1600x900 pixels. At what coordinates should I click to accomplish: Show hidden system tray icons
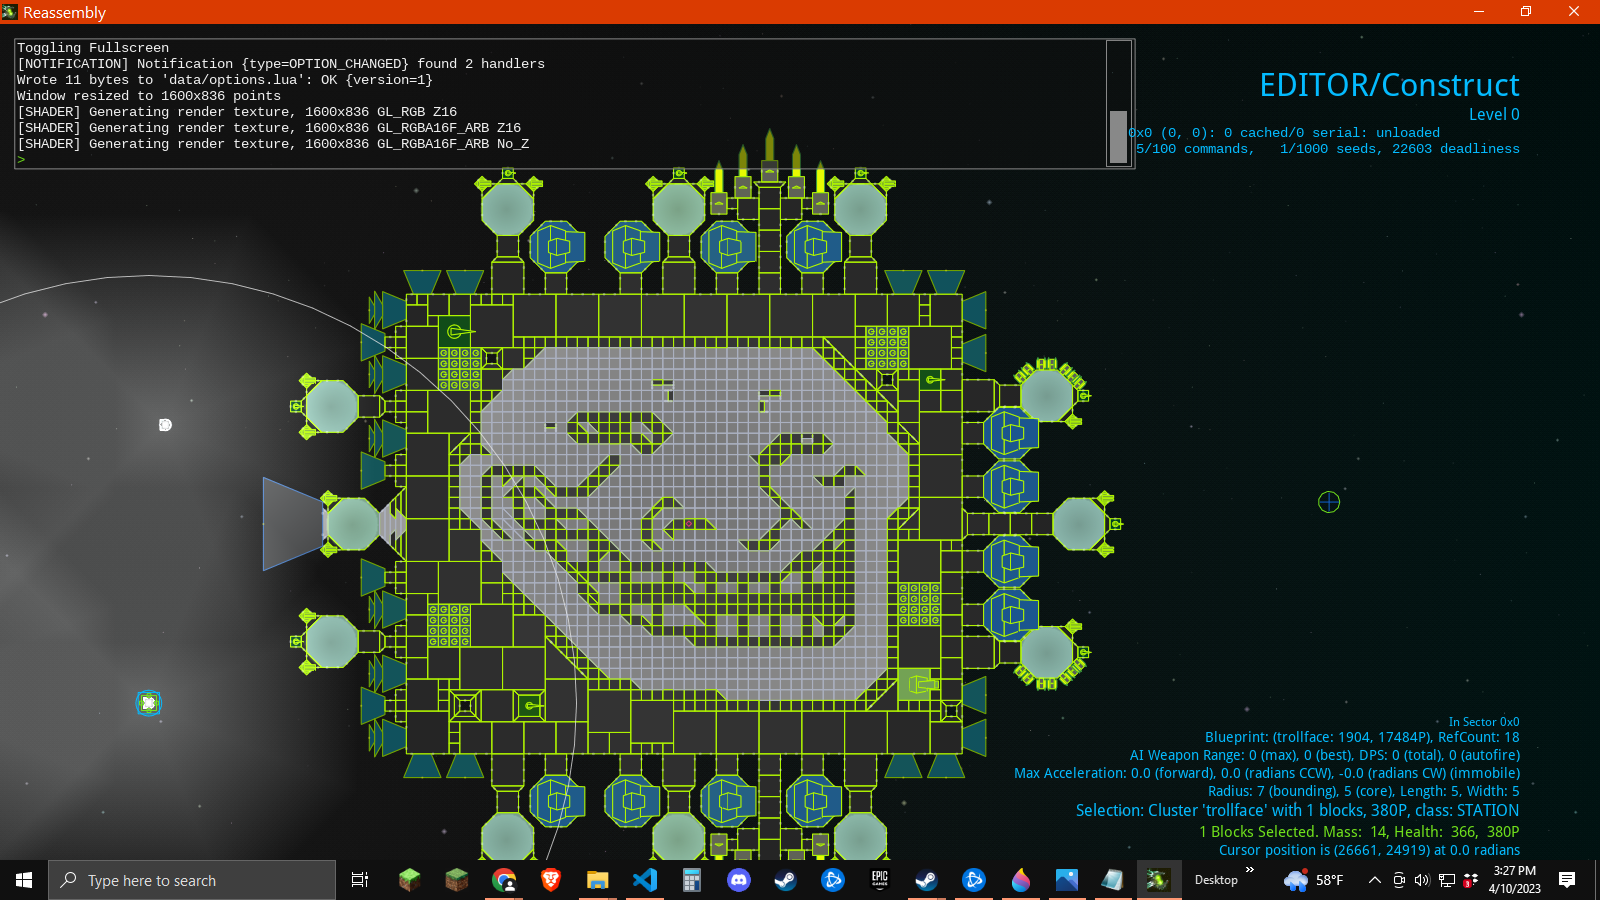coord(1375,880)
